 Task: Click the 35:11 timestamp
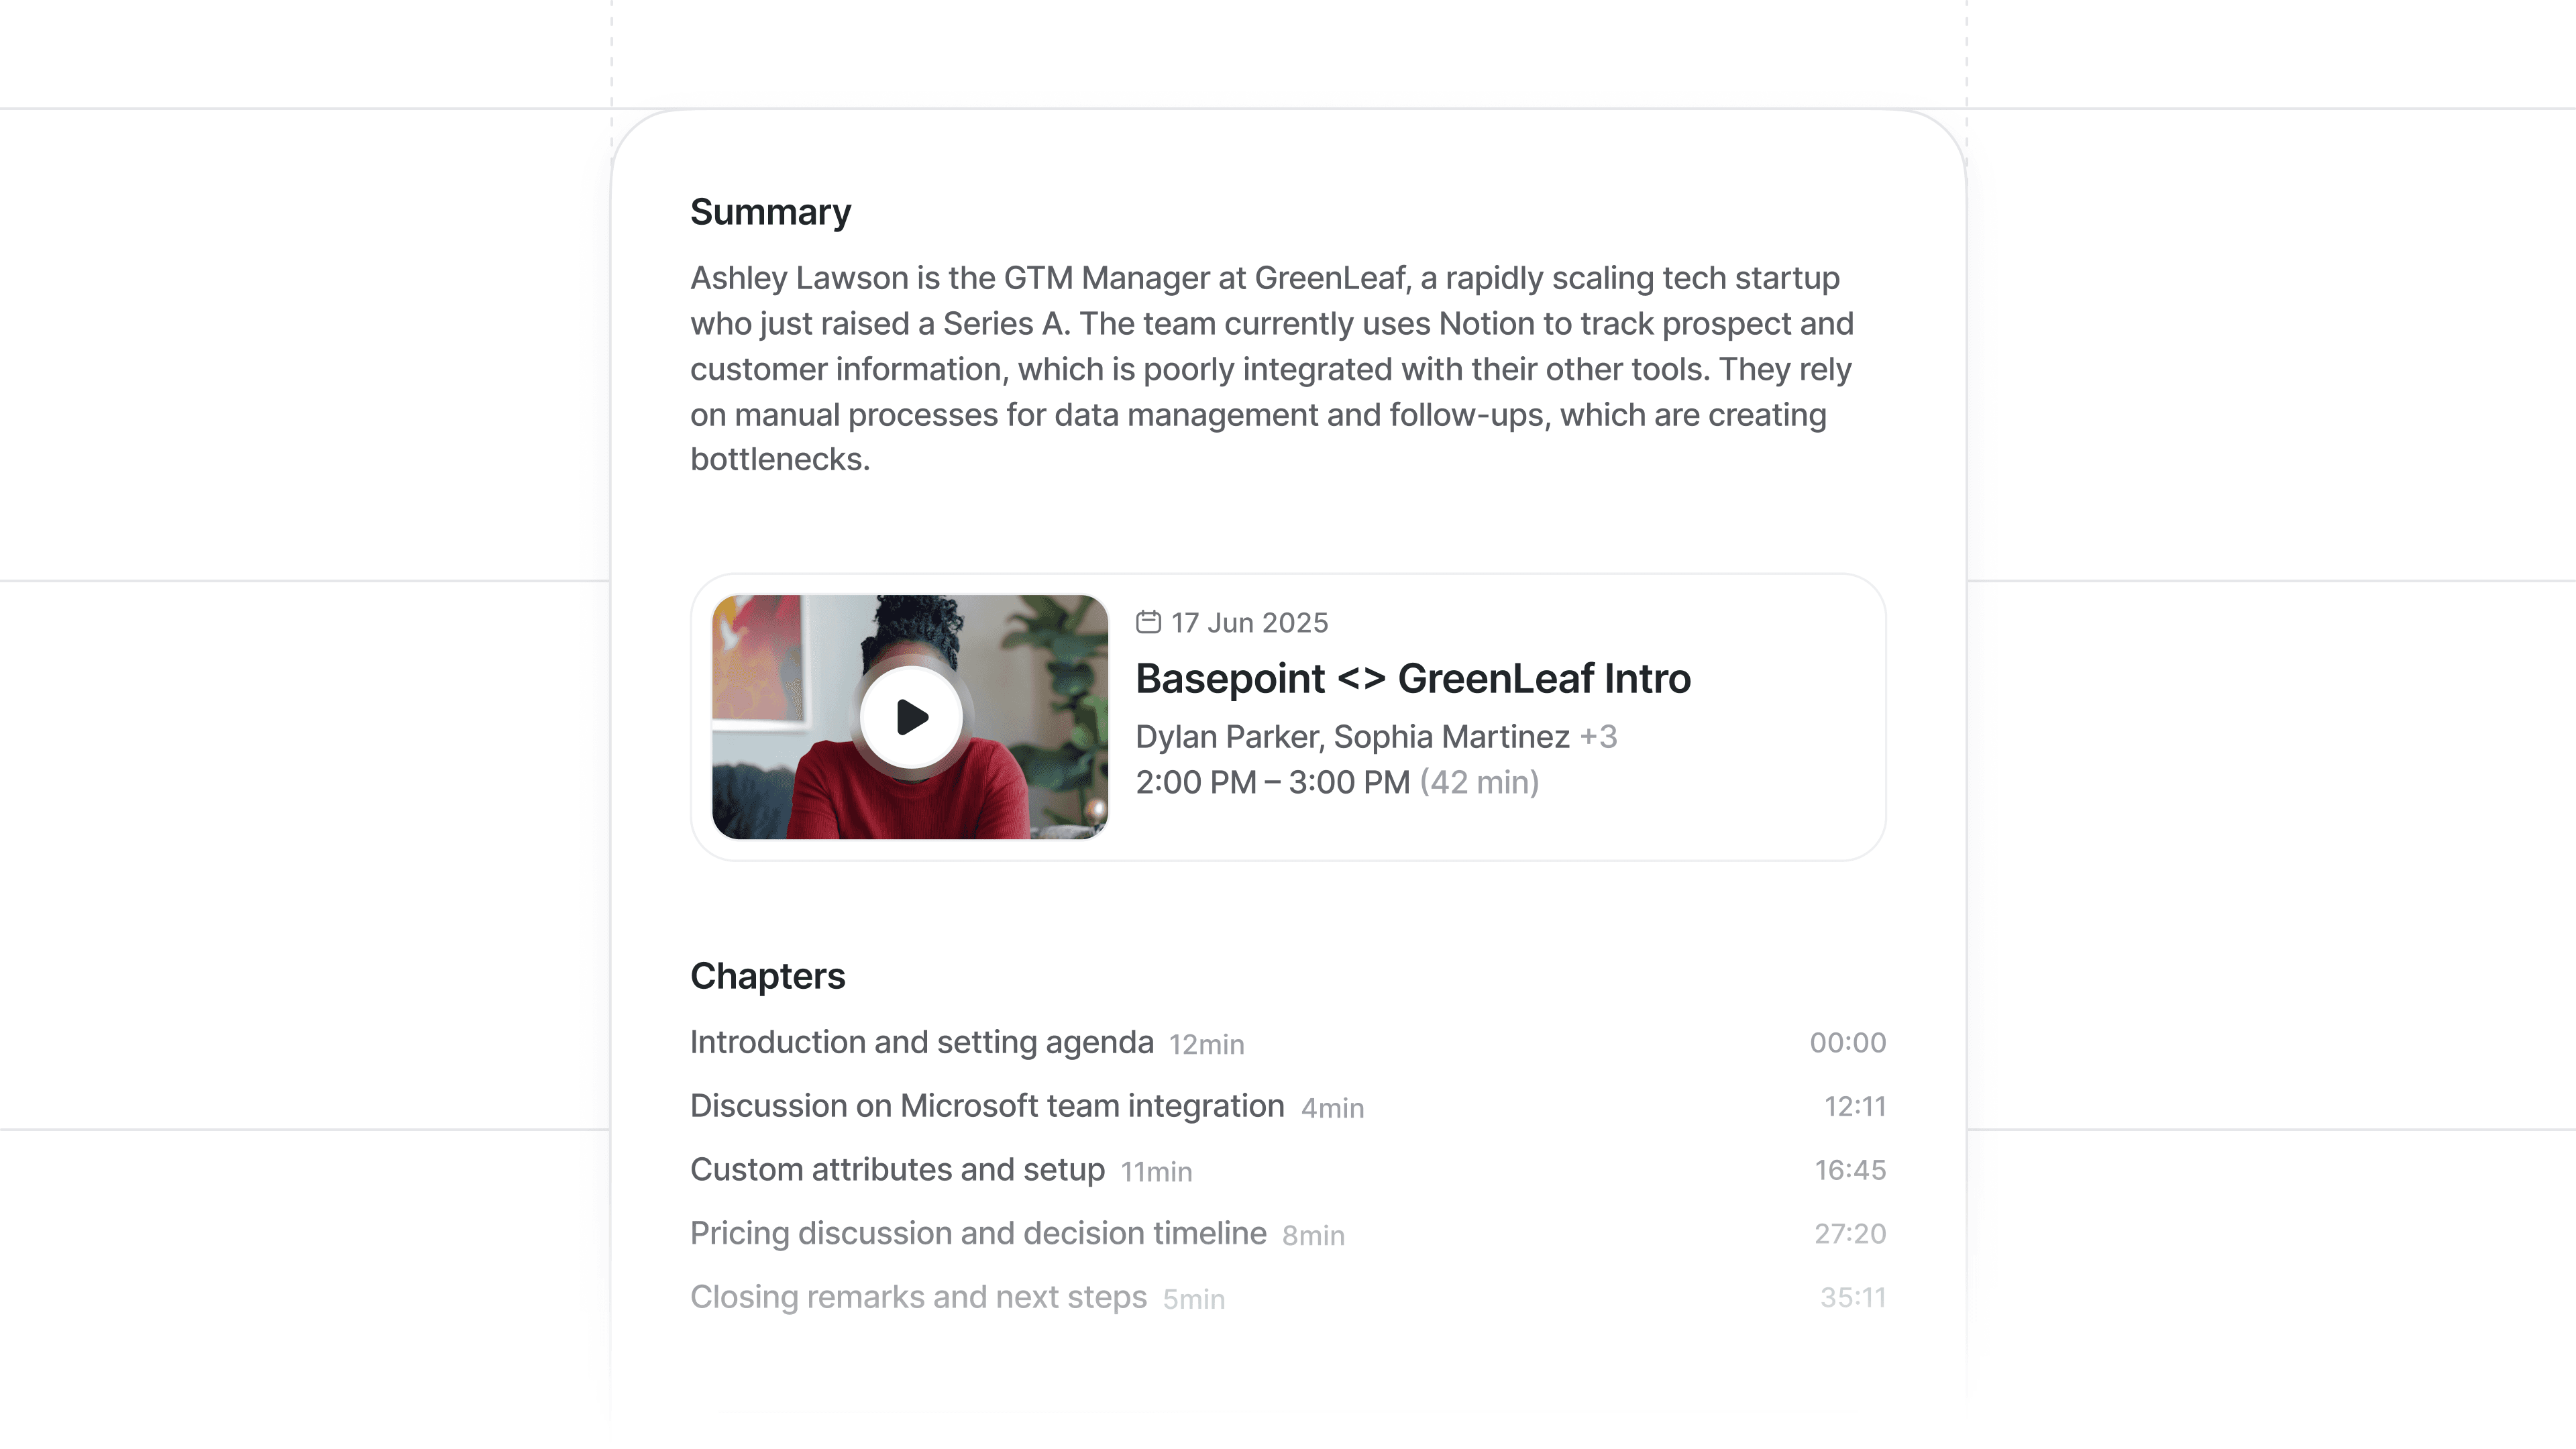coord(1853,1297)
